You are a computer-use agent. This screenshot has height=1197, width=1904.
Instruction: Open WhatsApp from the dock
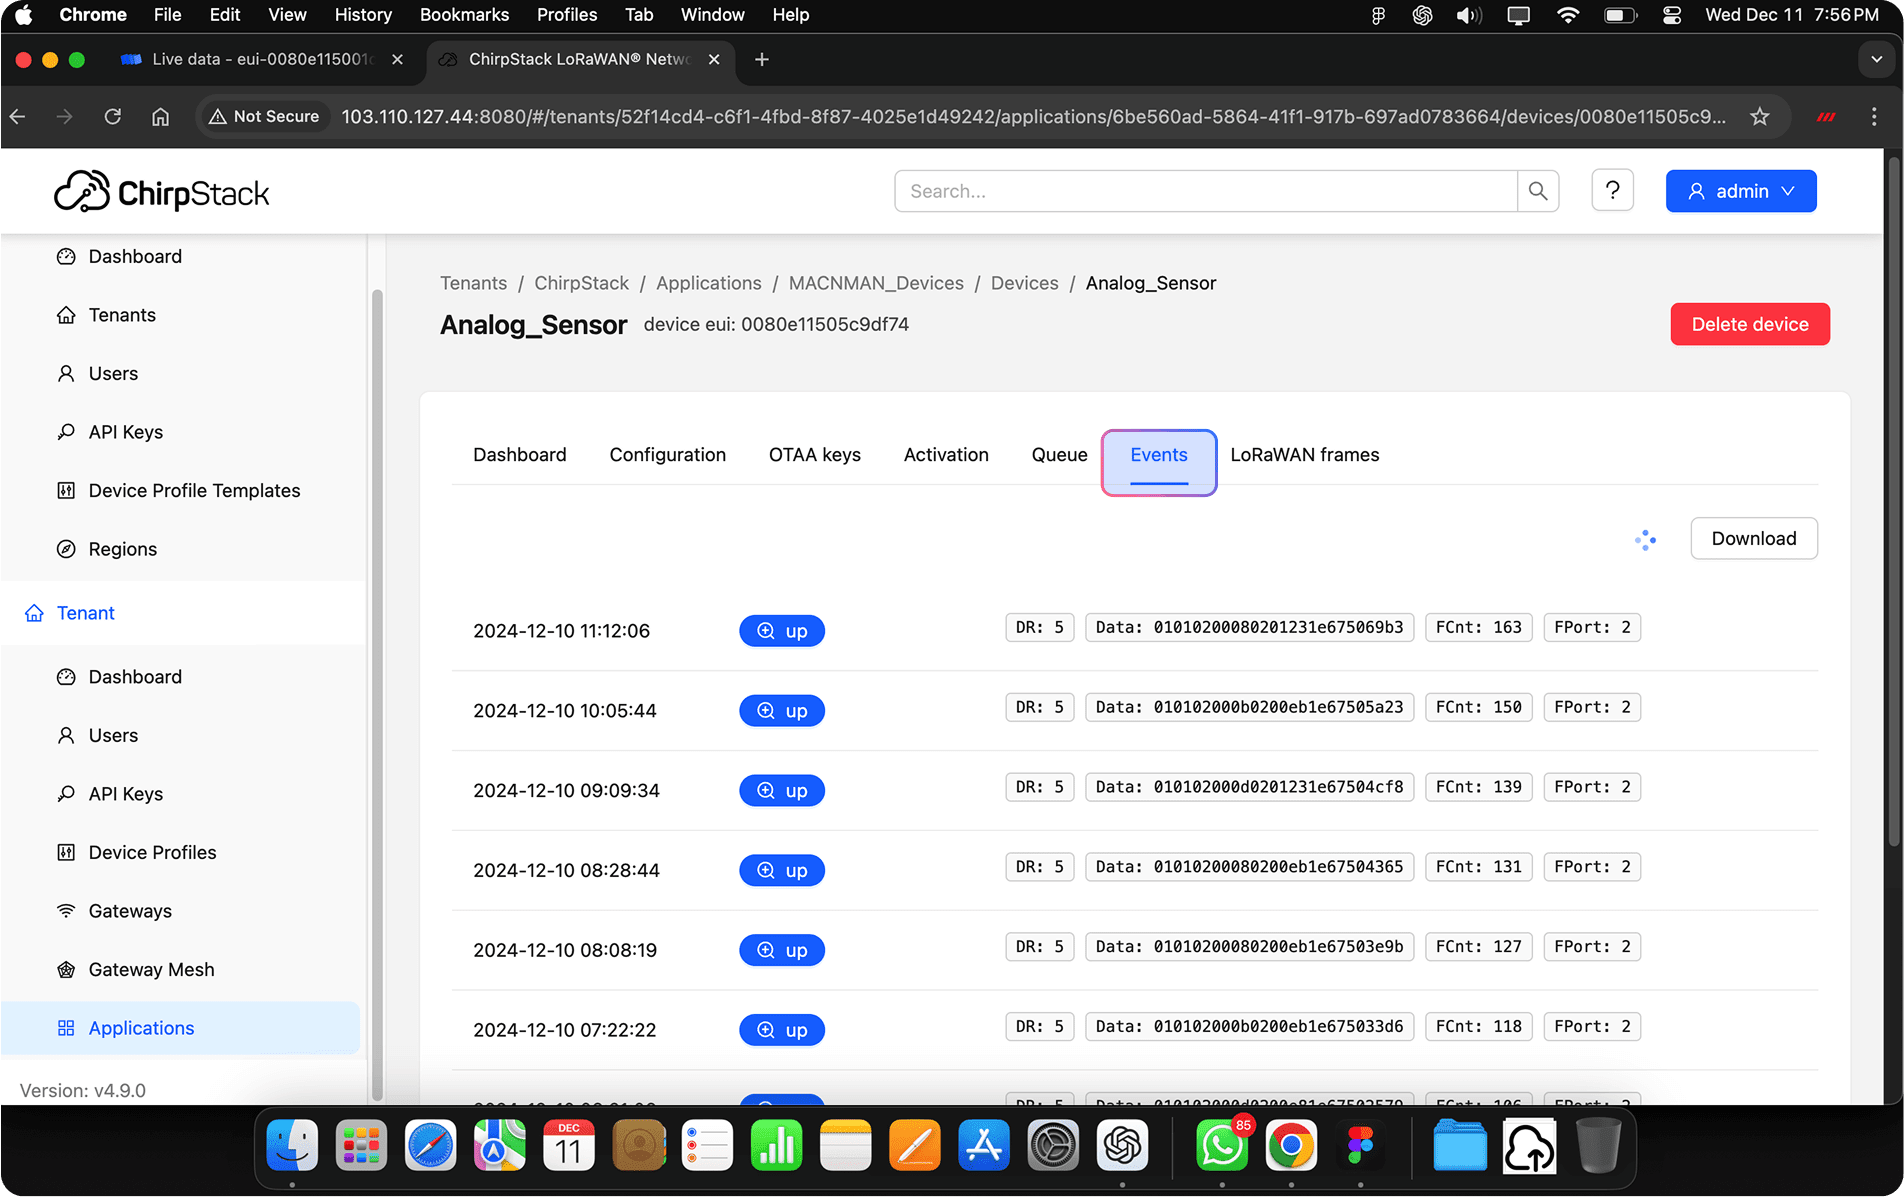point(1221,1146)
